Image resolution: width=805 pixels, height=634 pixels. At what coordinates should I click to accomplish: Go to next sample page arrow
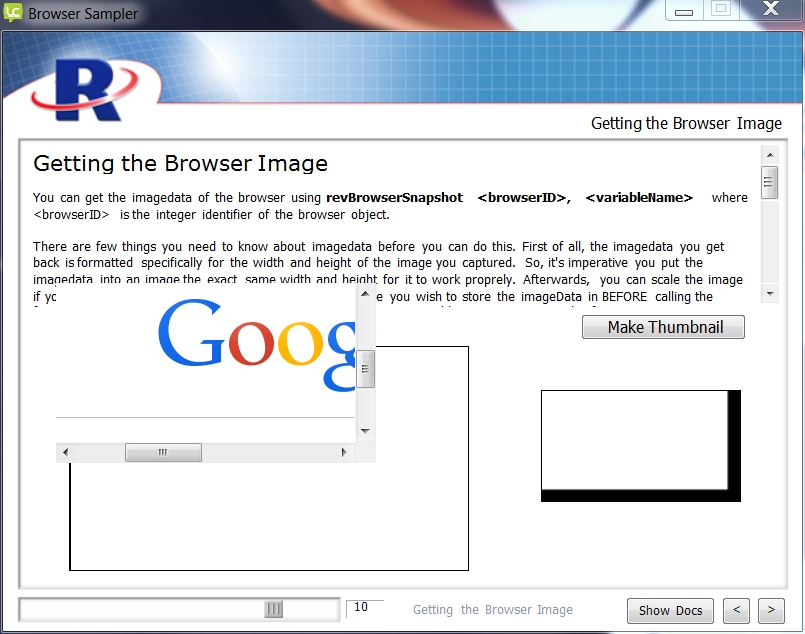click(x=771, y=610)
